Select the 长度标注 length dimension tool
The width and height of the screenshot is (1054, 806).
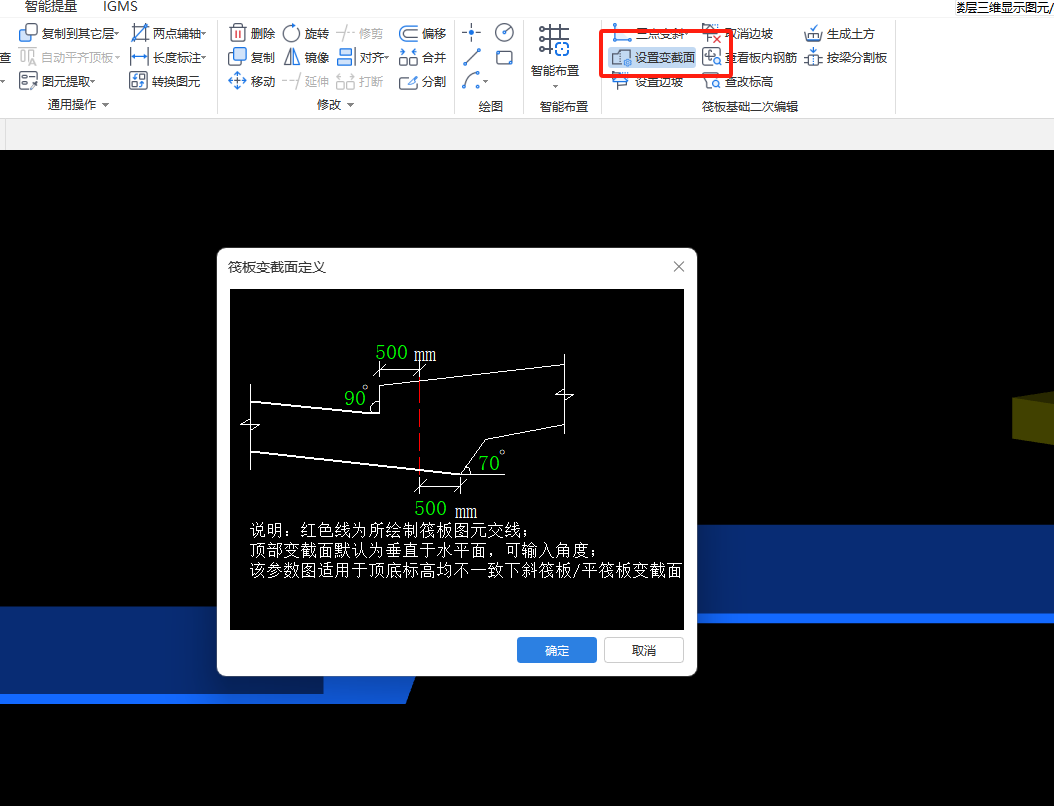168,57
